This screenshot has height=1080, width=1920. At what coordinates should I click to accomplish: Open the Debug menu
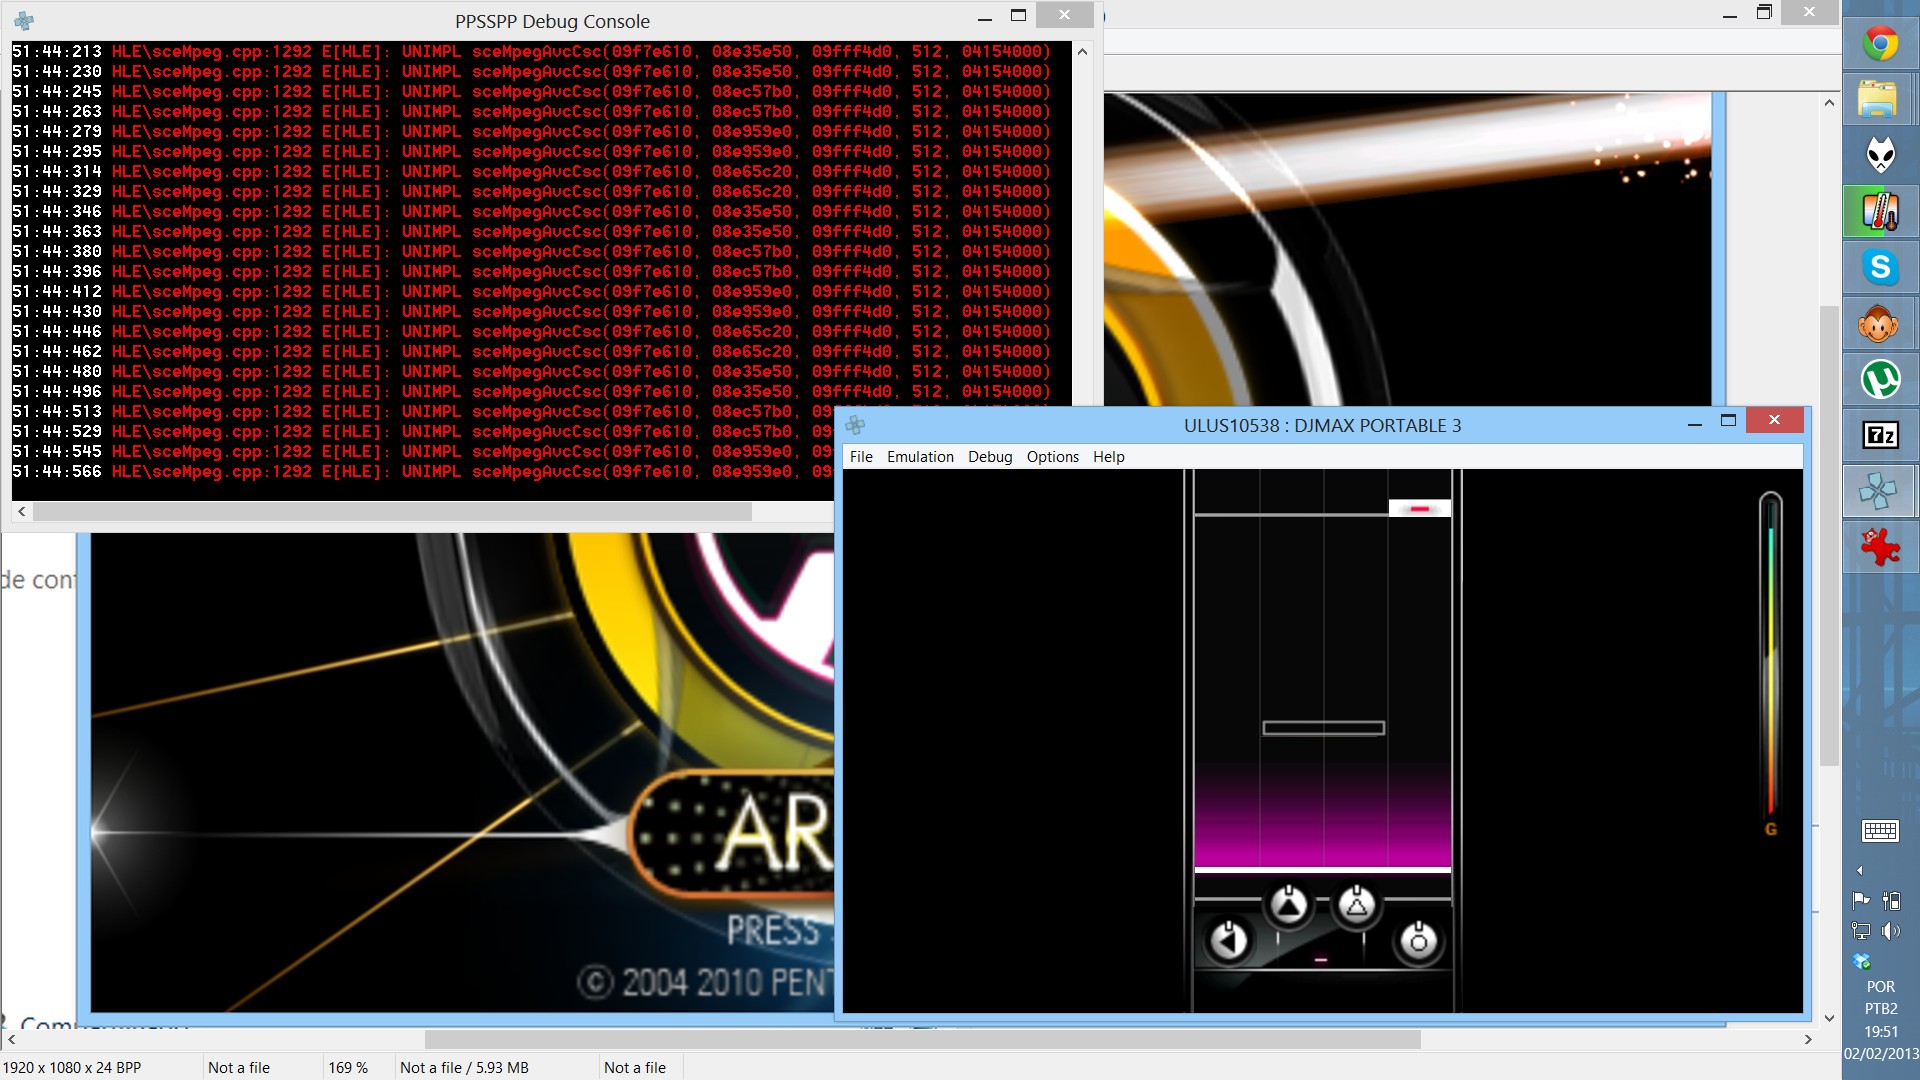(x=990, y=457)
